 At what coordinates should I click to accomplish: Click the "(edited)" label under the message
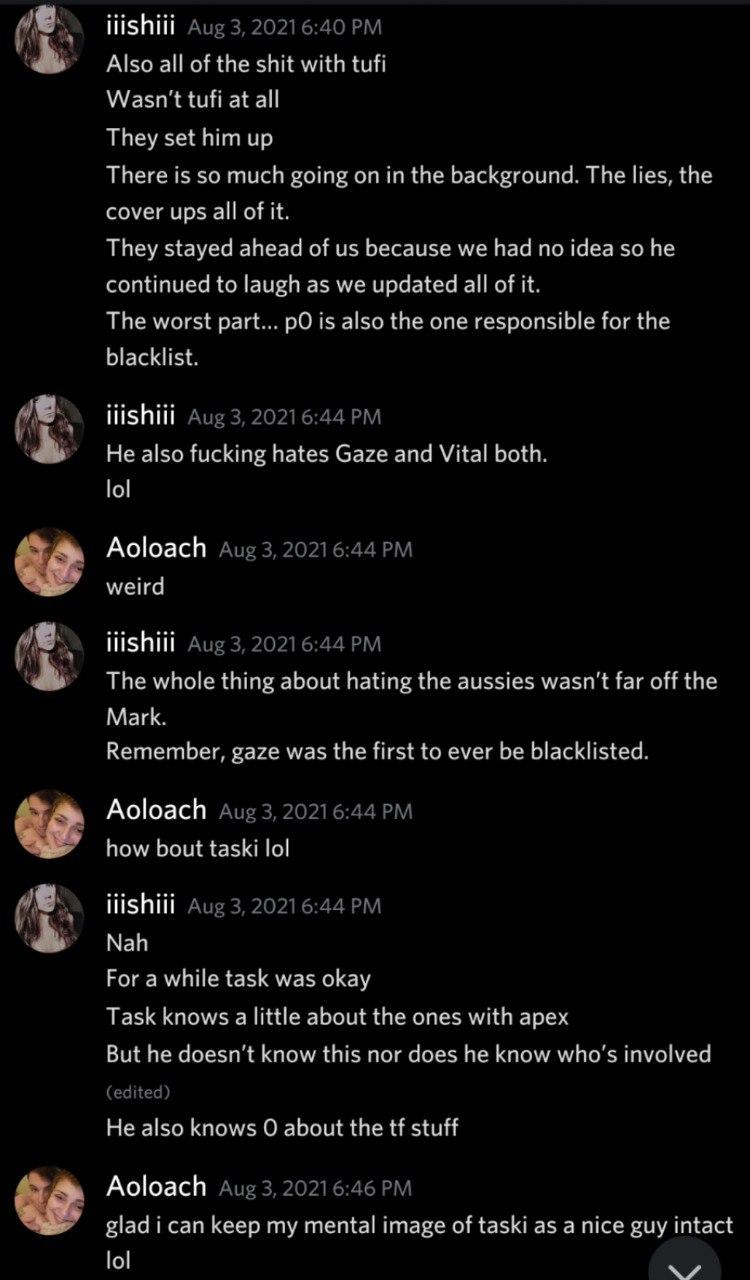click(x=138, y=1091)
